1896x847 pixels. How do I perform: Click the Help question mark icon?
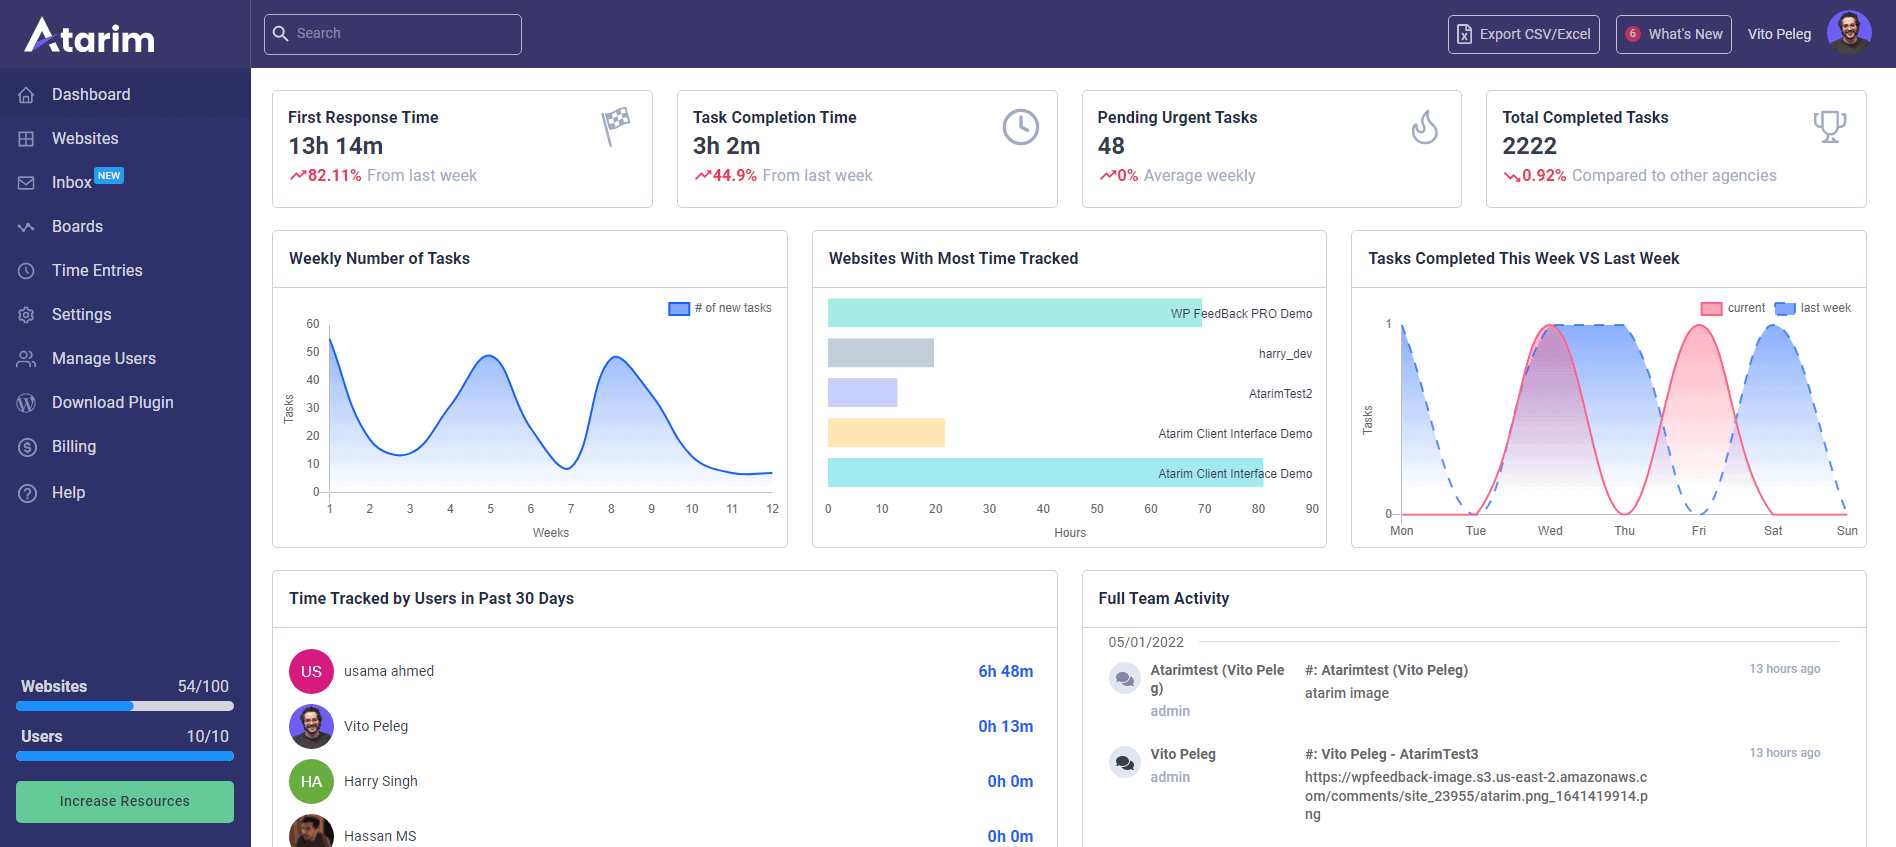pos(27,493)
